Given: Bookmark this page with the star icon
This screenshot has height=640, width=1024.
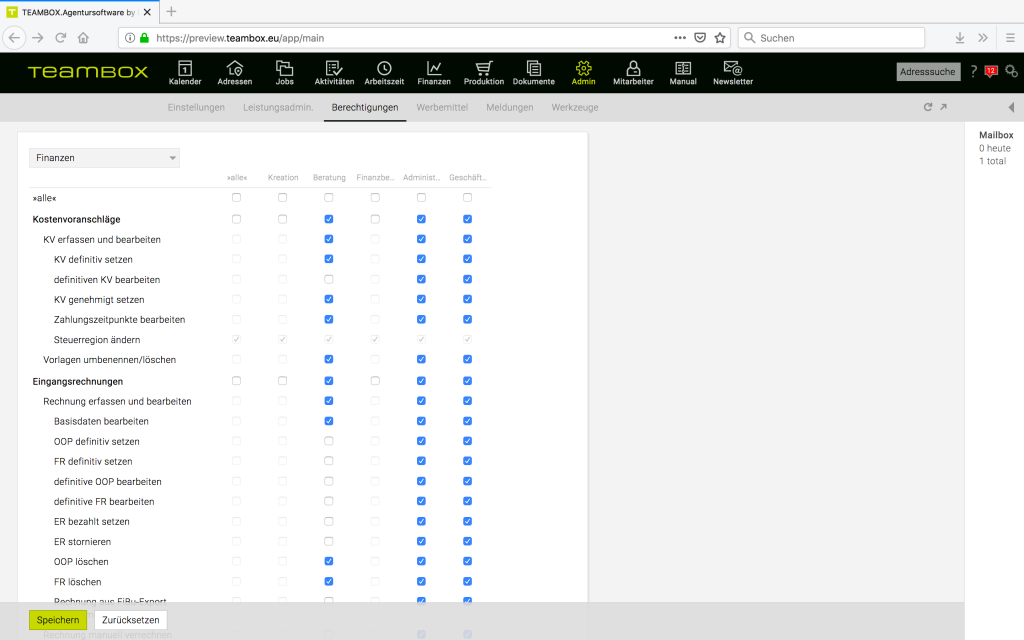Looking at the screenshot, I should [x=720, y=38].
